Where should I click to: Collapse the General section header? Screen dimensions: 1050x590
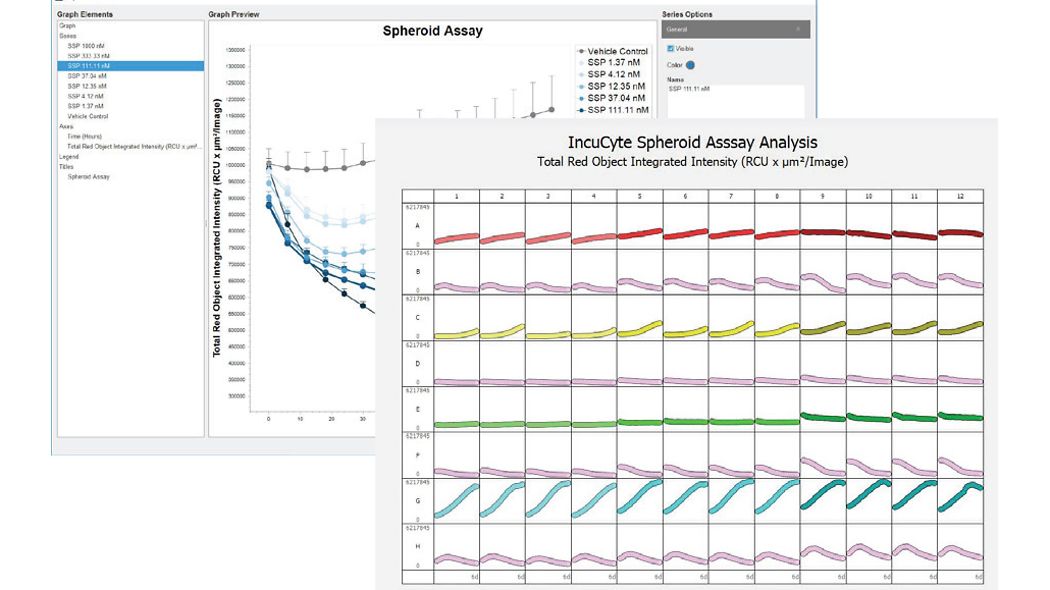point(736,30)
